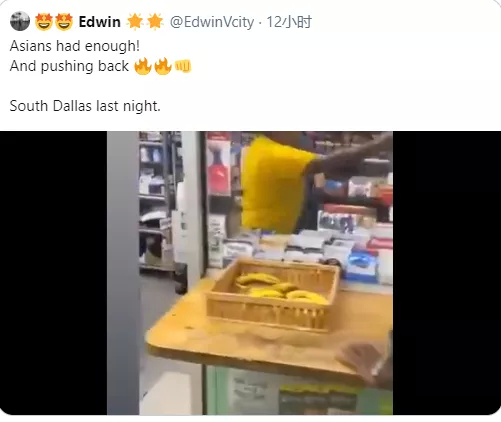Screen dimensions: 501x422
Task: Click the "Asians had enough!" text line
Action: (75, 46)
